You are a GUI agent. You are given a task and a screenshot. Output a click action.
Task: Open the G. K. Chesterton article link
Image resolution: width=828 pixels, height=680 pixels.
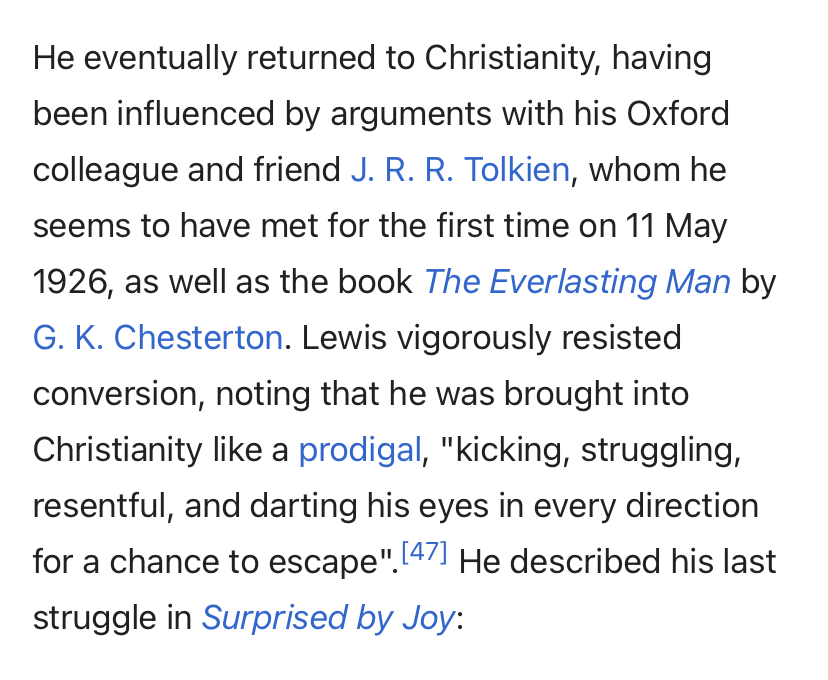coord(157,338)
